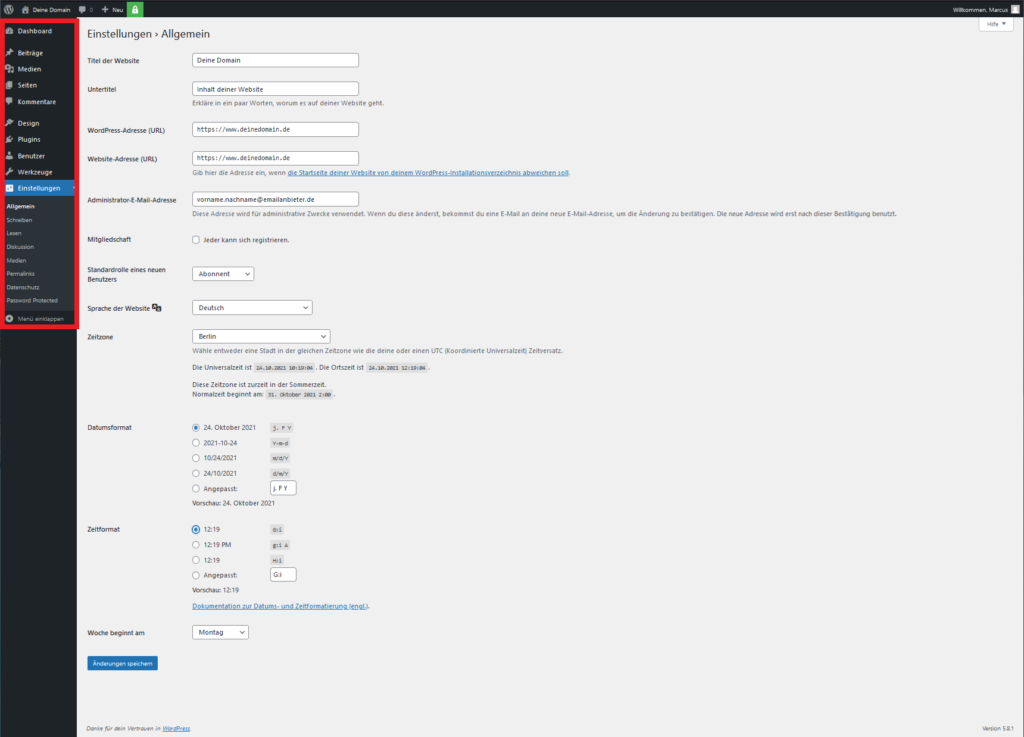Viewport: 1024px width, 737px height.
Task: Open the comments bubble in the admin bar
Action: click(x=86, y=10)
